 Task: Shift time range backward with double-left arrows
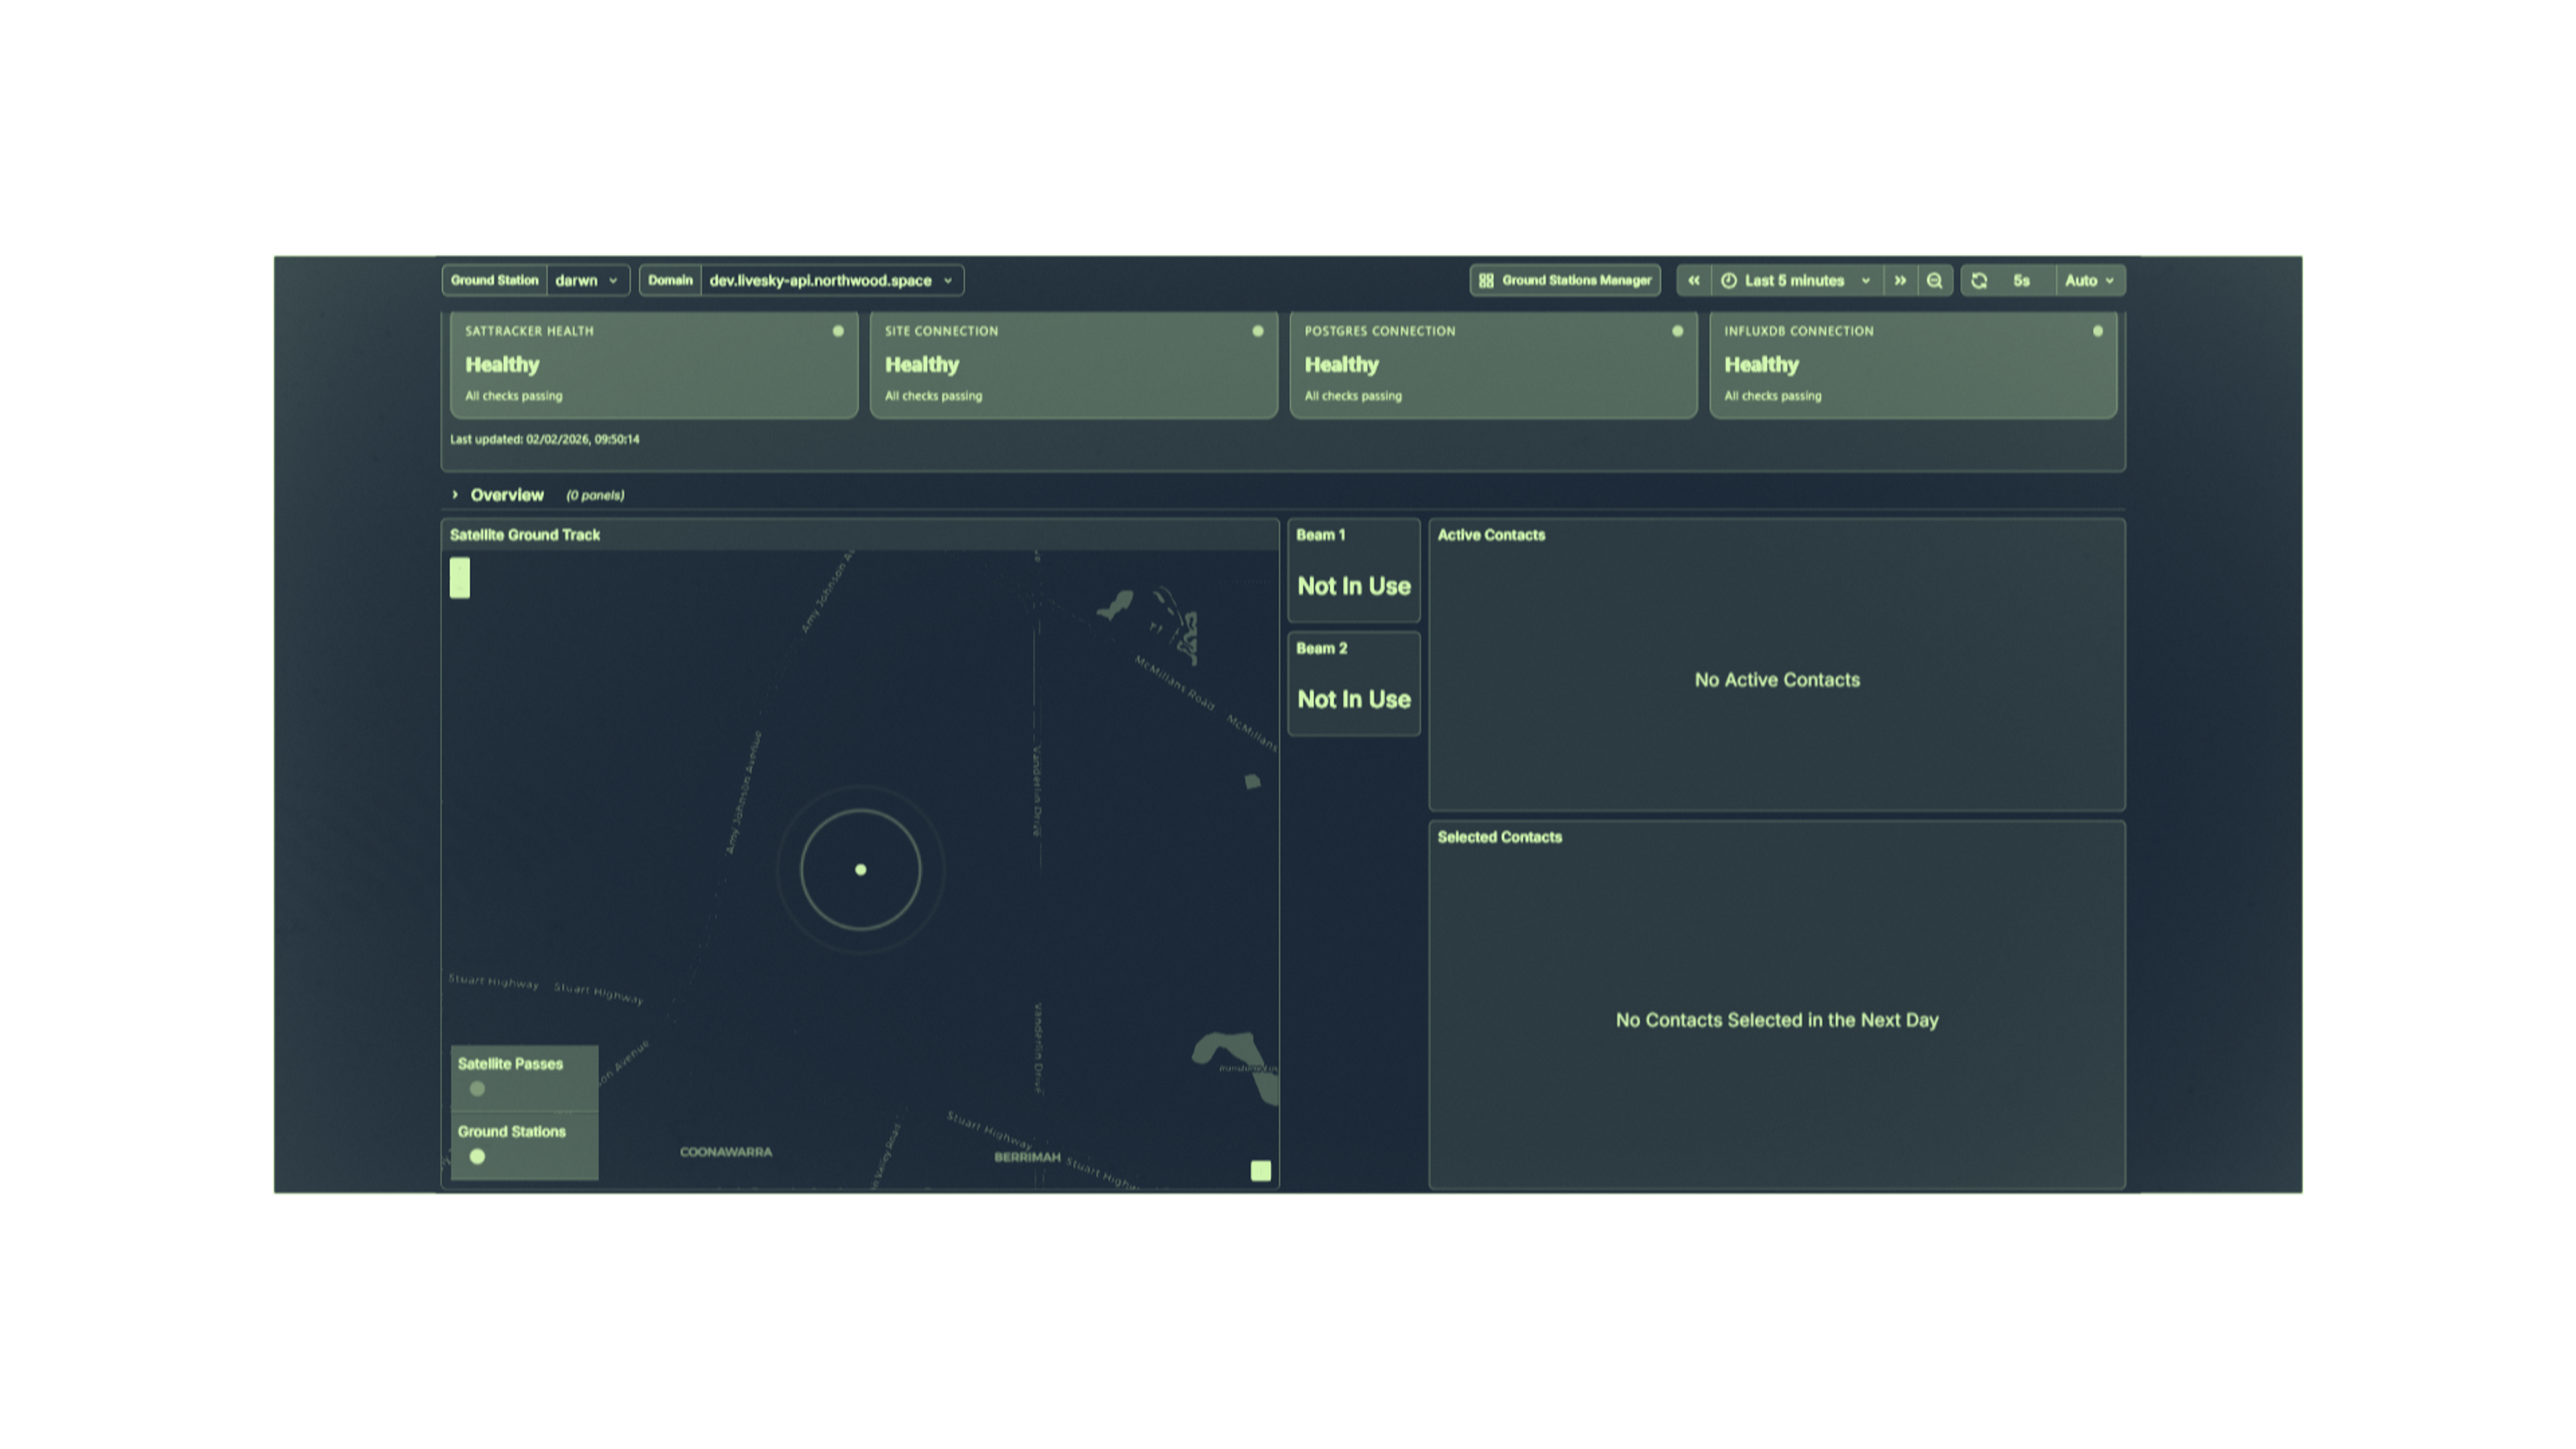[1693, 281]
